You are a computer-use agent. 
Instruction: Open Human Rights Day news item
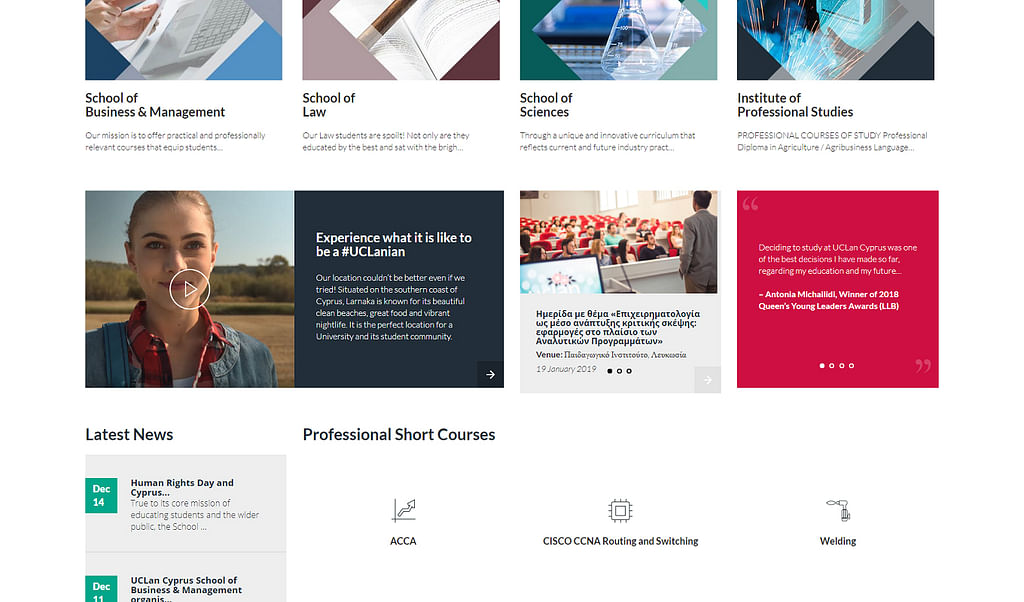(182, 488)
